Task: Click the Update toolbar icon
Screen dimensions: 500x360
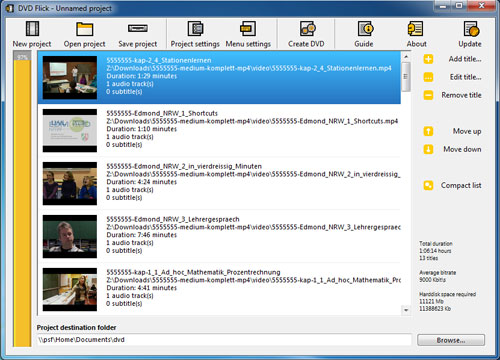Action: pos(471,29)
